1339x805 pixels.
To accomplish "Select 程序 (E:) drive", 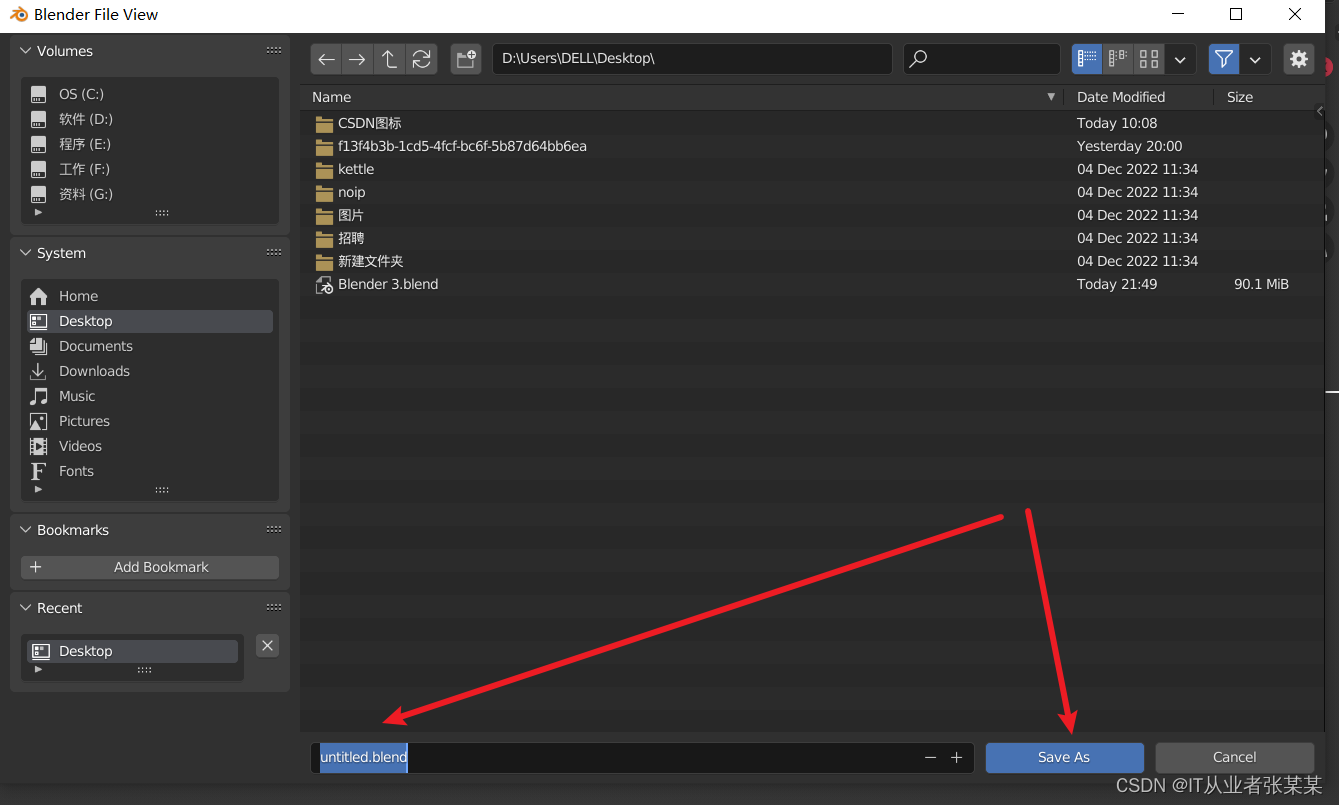I will [150, 144].
